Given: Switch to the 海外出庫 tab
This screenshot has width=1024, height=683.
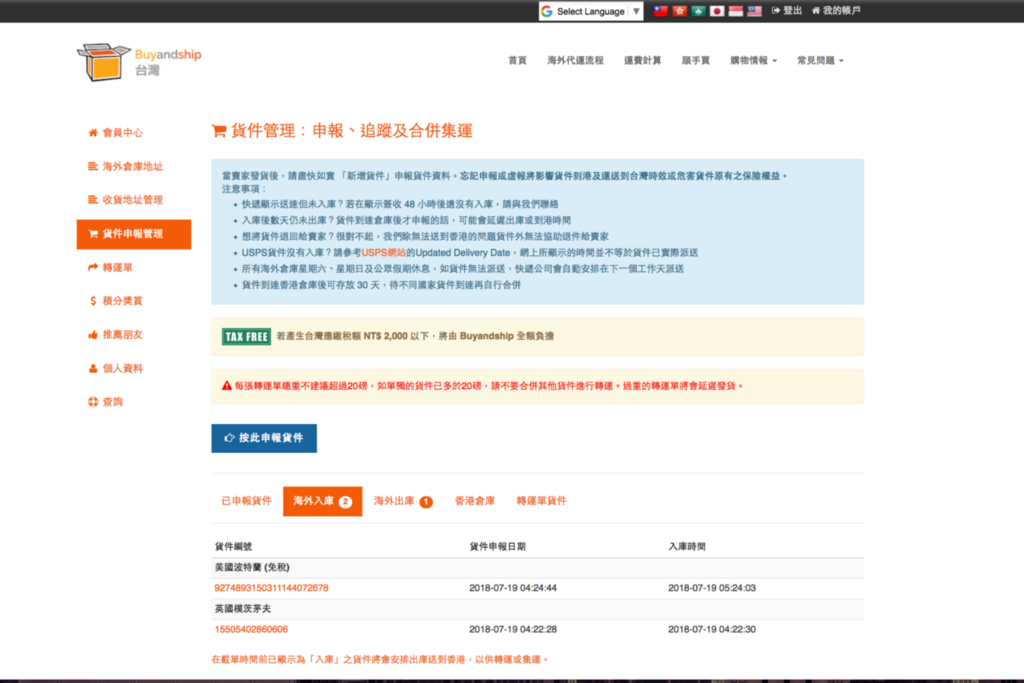Looking at the screenshot, I should pyautogui.click(x=403, y=501).
